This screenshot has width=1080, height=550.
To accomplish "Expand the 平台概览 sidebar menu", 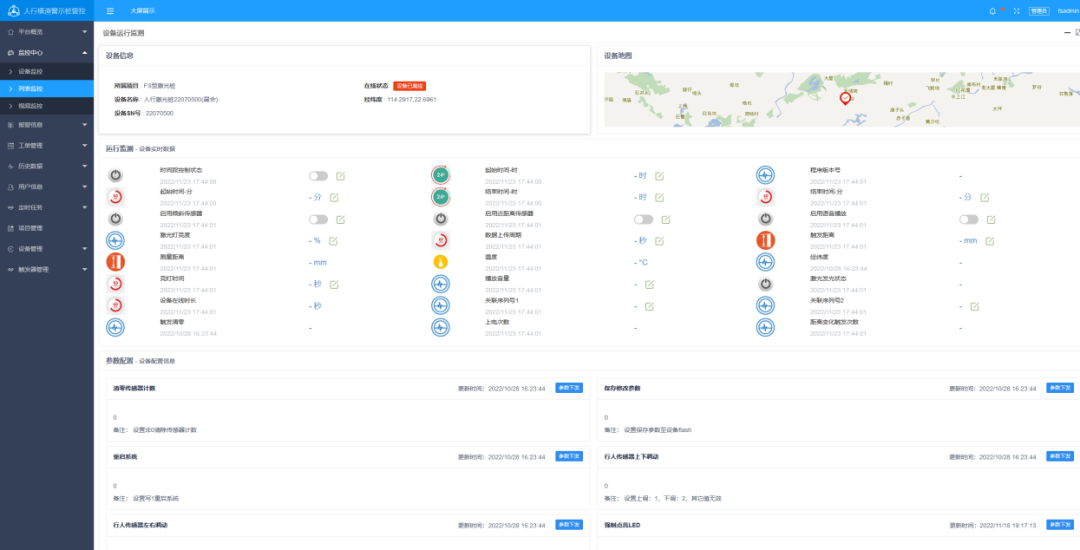I will tap(46, 32).
